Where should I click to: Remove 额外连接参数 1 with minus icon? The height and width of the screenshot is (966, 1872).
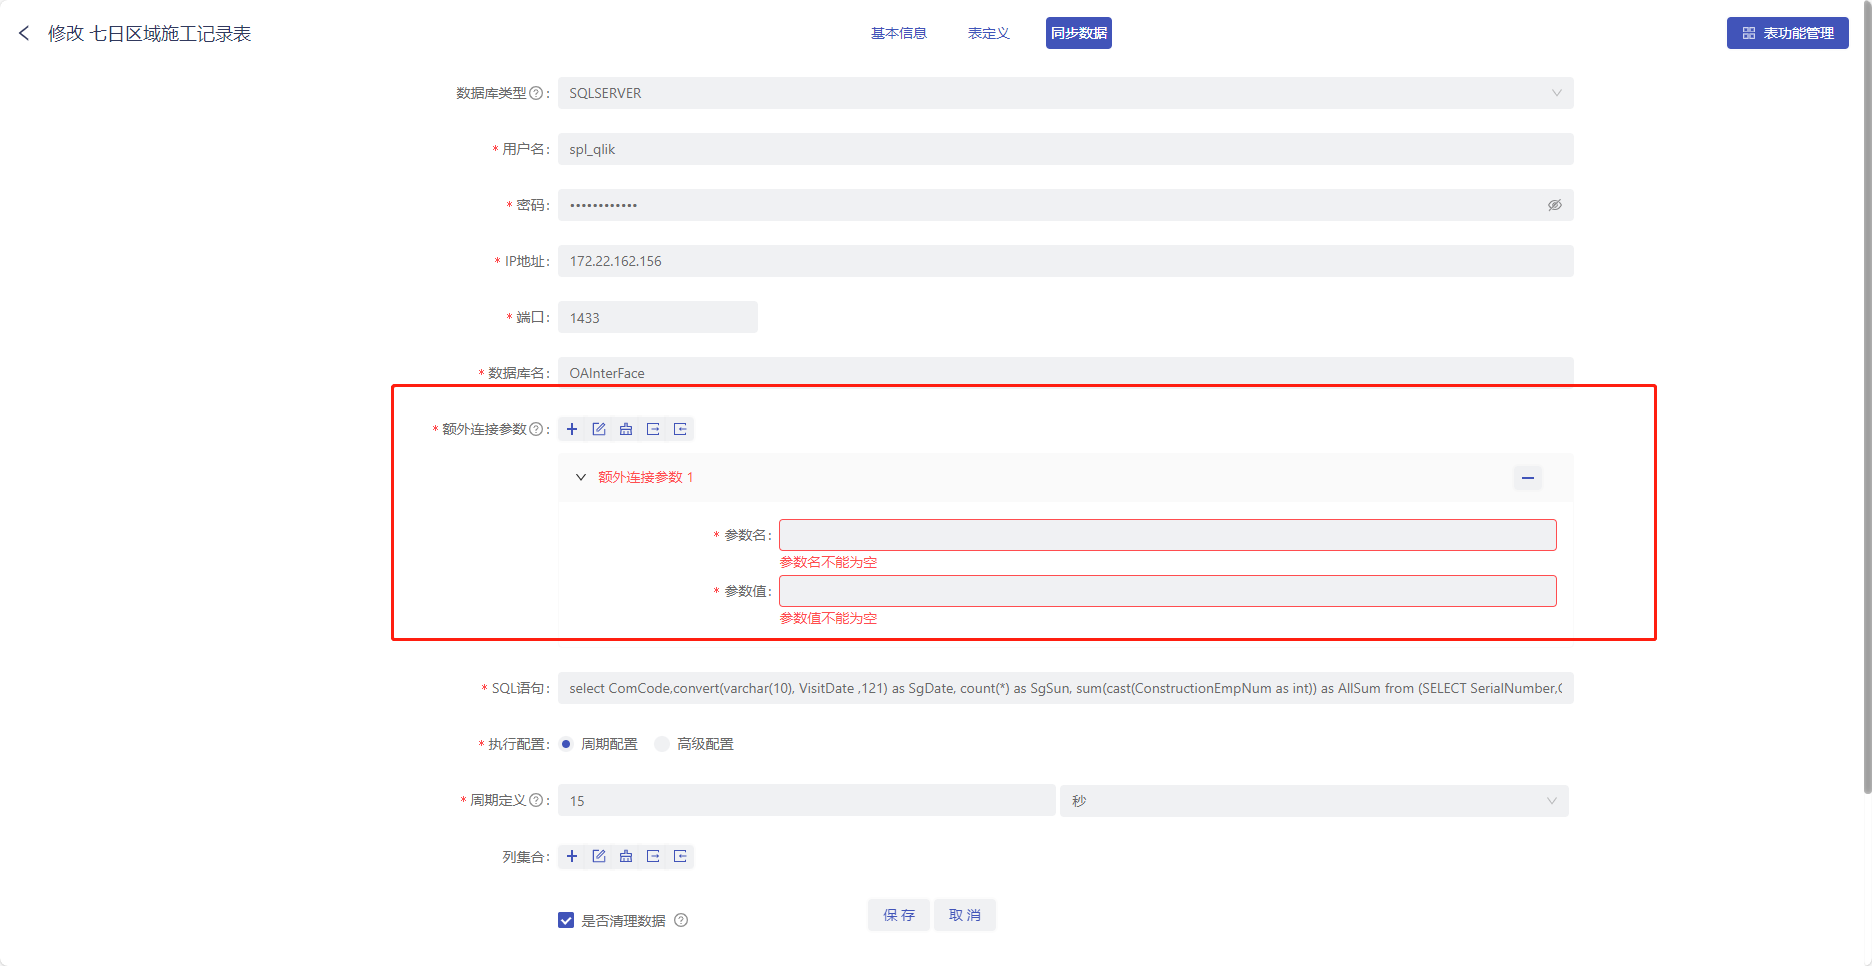tap(1528, 478)
